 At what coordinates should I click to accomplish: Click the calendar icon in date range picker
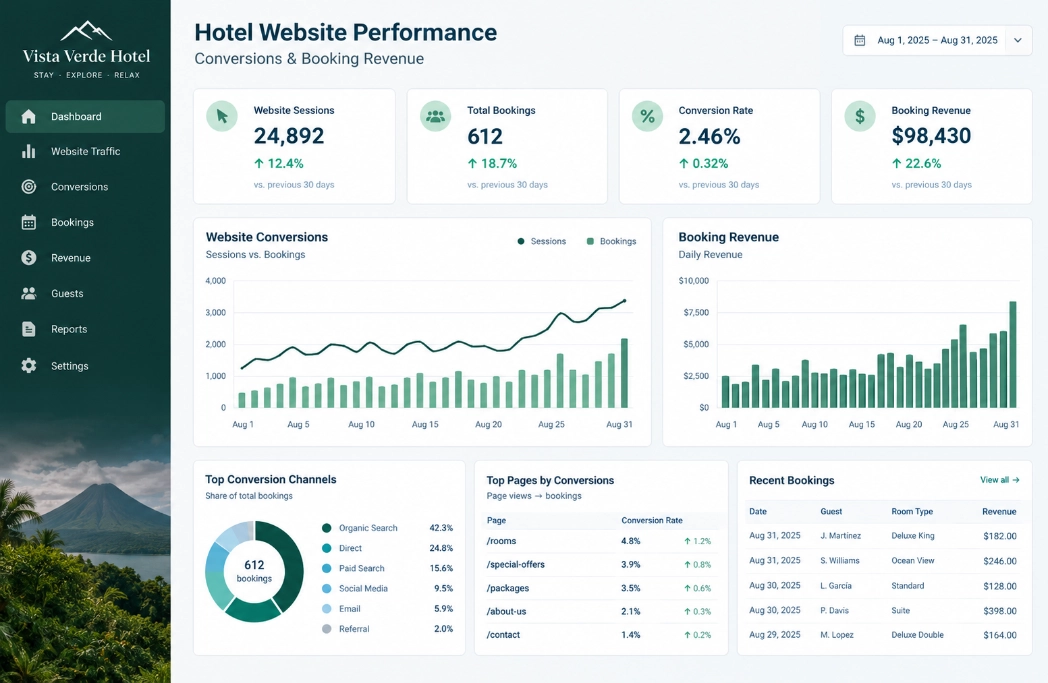coord(860,40)
